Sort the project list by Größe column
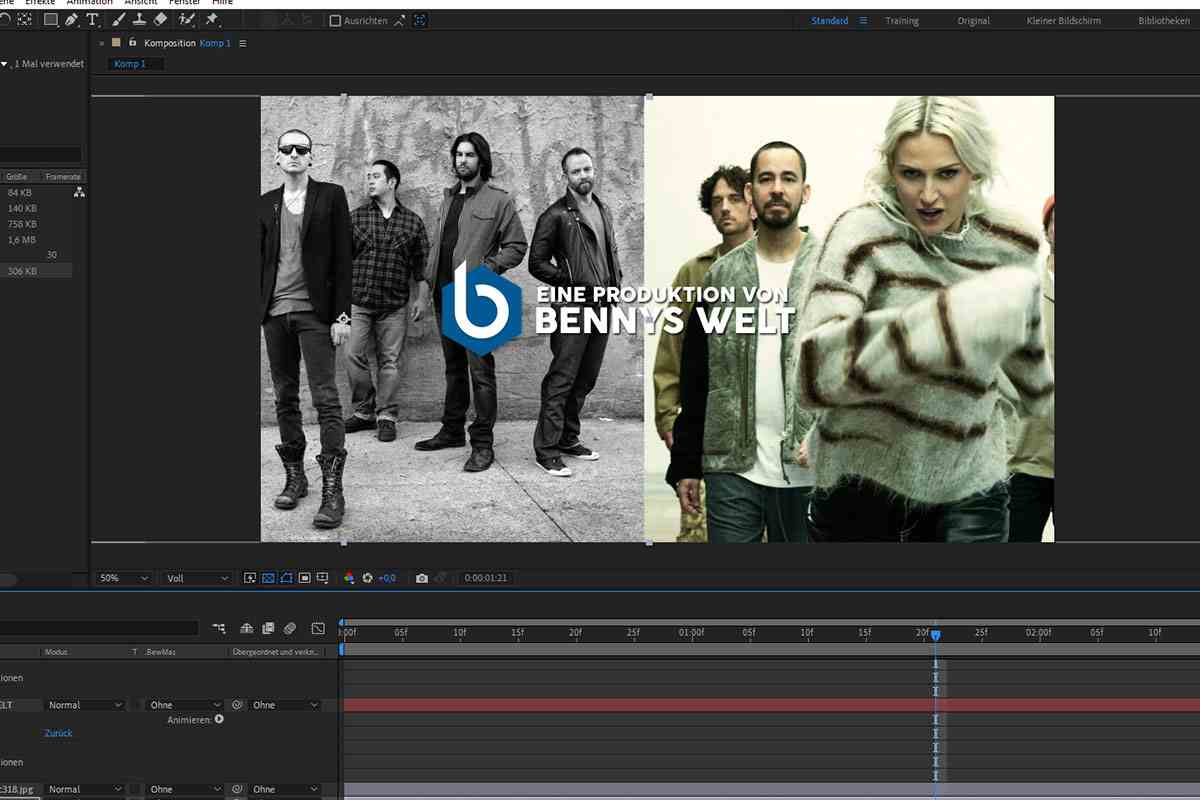The width and height of the screenshot is (1200, 800). 17,176
